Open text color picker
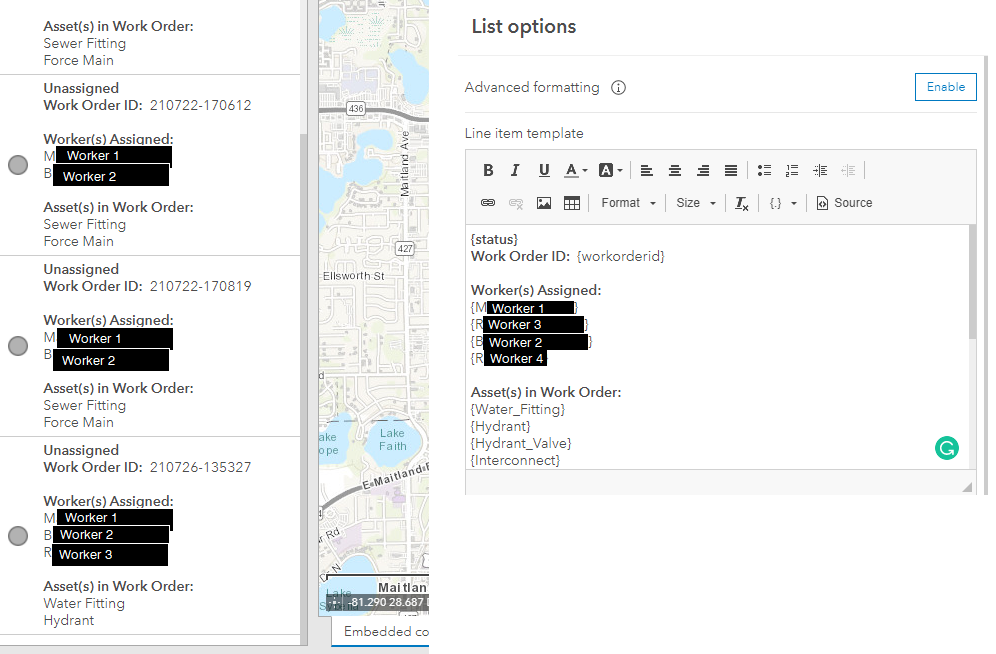 pos(575,170)
